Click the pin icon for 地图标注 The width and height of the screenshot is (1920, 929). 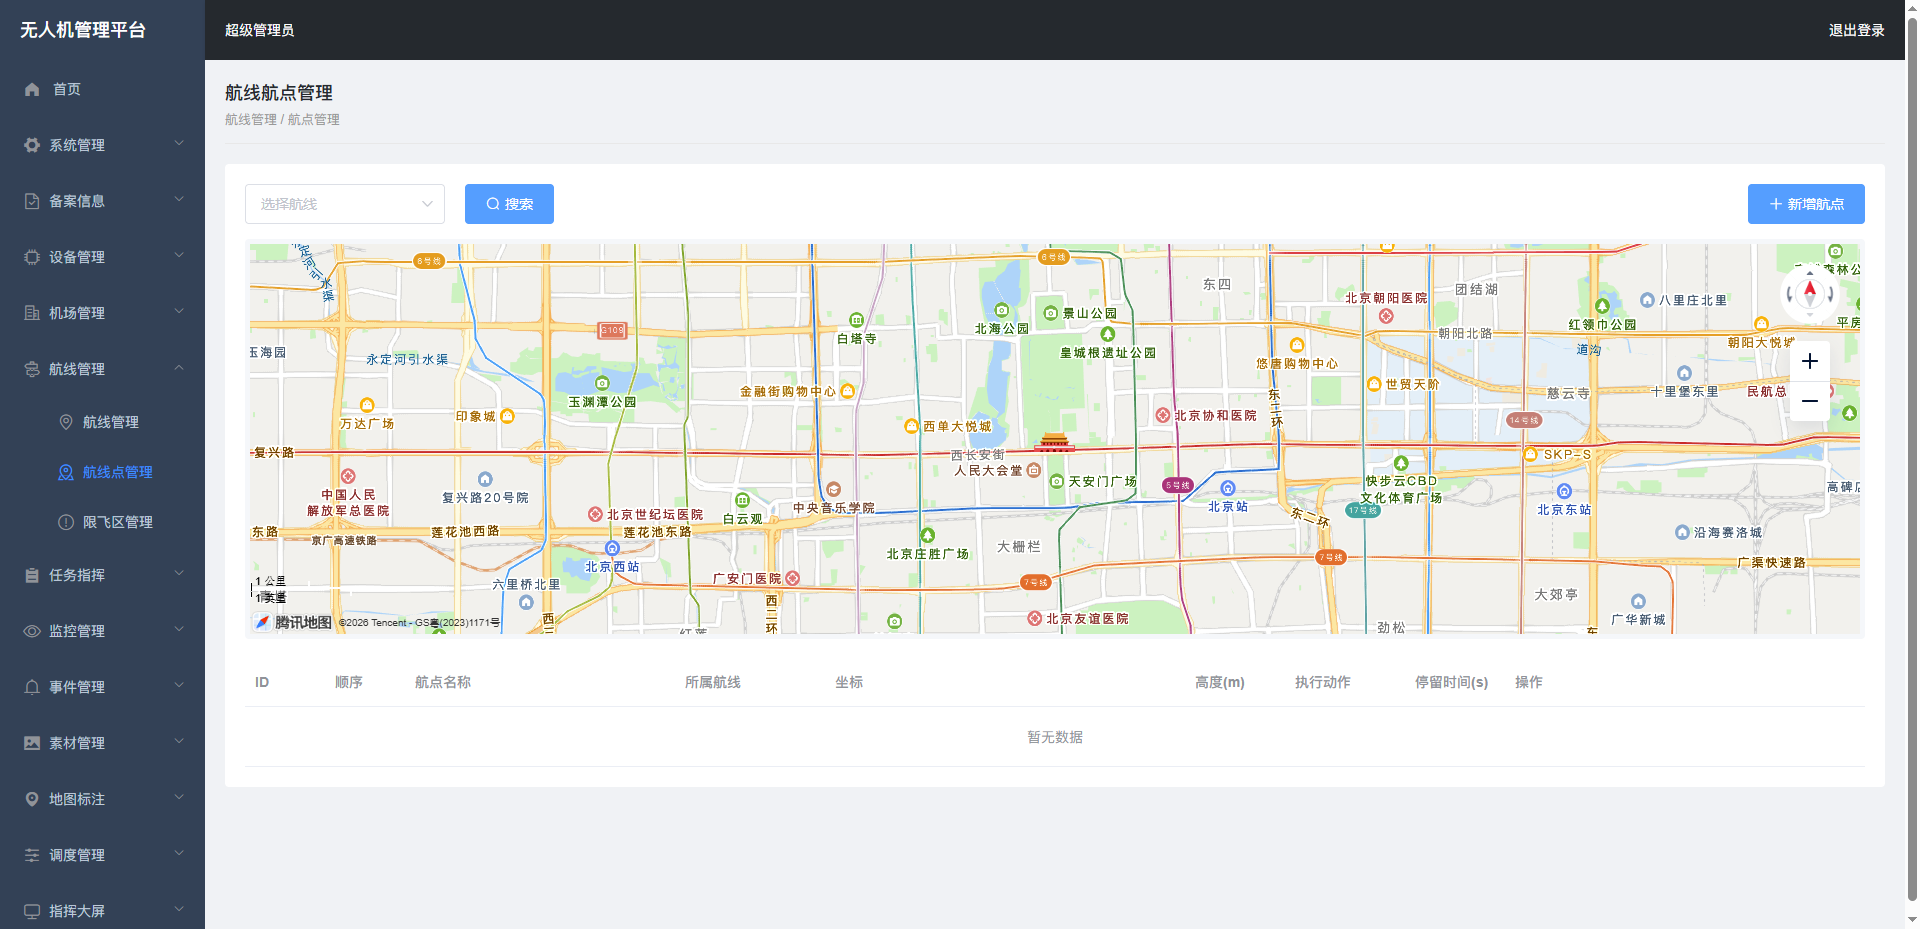pos(32,799)
